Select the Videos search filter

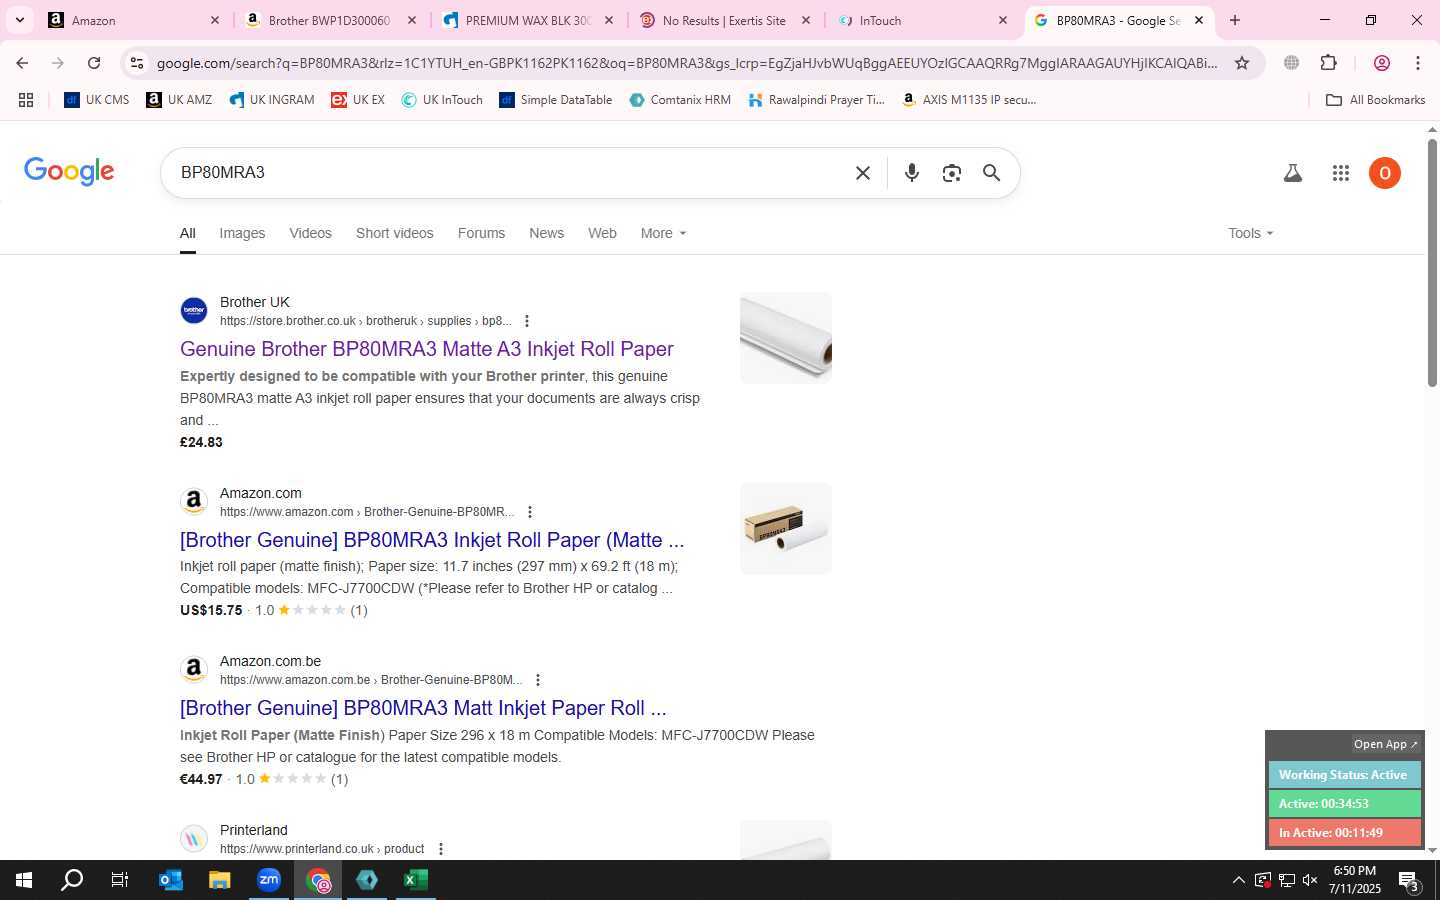click(310, 233)
